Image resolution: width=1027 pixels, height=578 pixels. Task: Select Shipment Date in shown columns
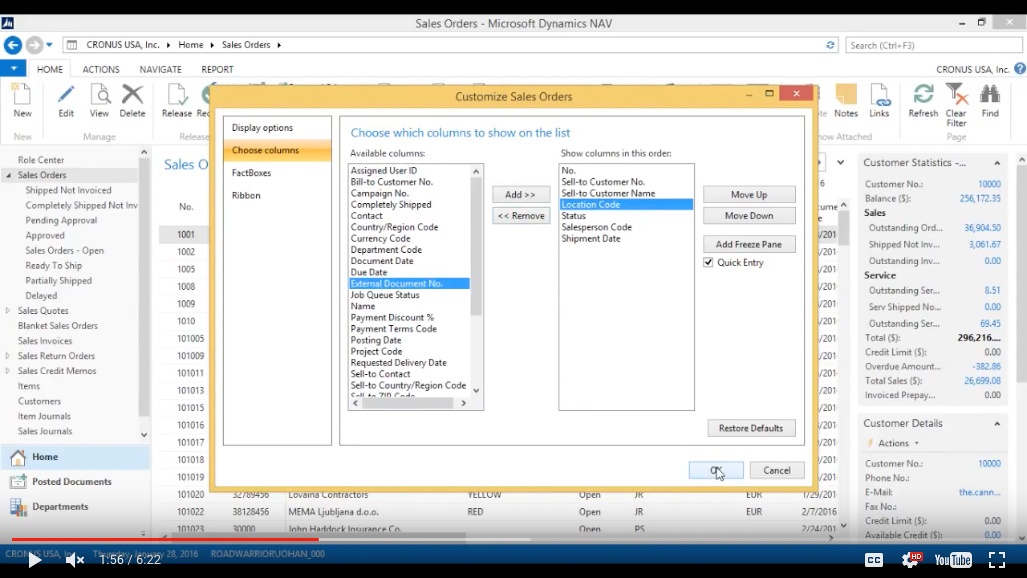click(591, 239)
